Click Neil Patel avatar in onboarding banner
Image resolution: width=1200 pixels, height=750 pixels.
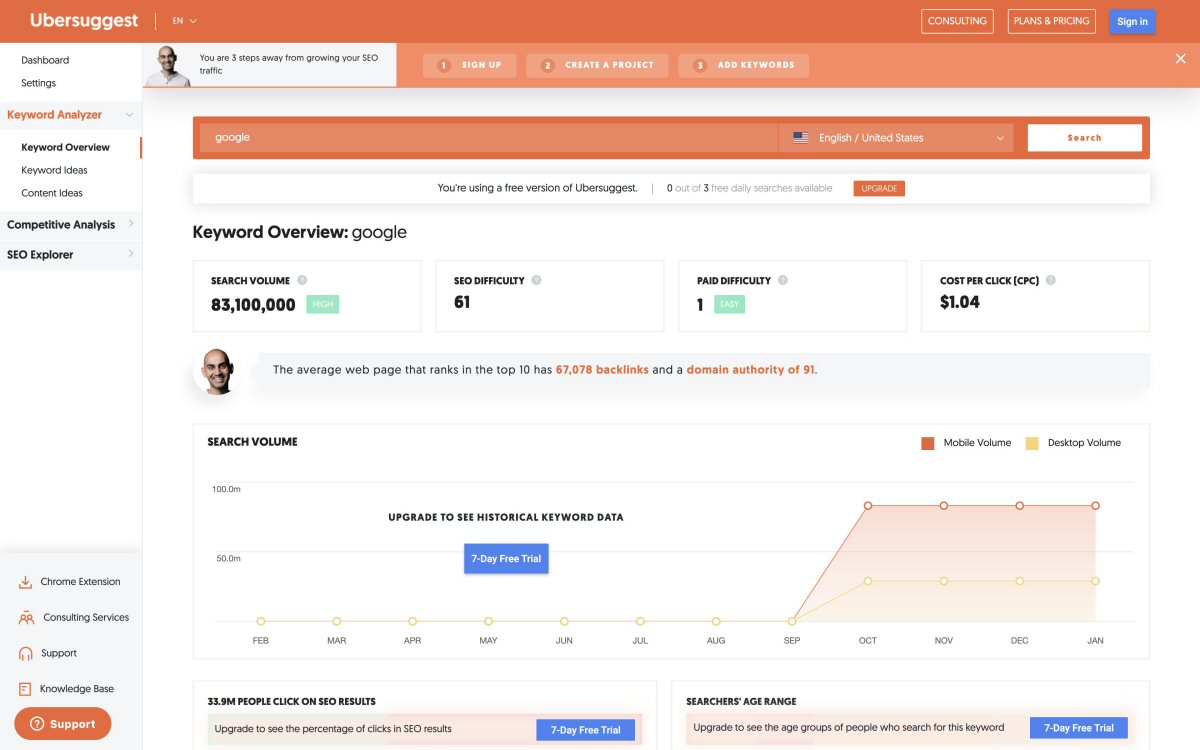click(168, 66)
